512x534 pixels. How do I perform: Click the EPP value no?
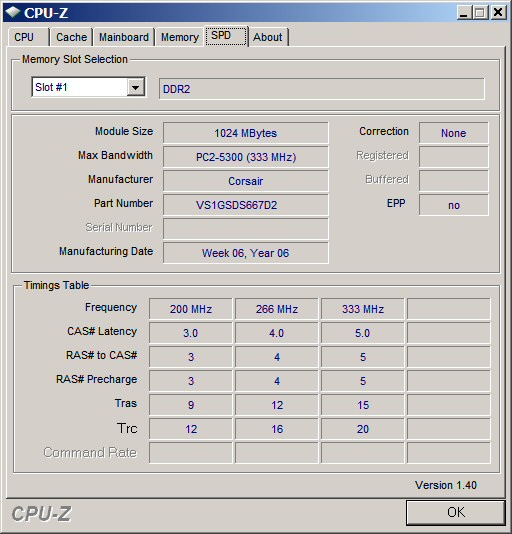453,205
